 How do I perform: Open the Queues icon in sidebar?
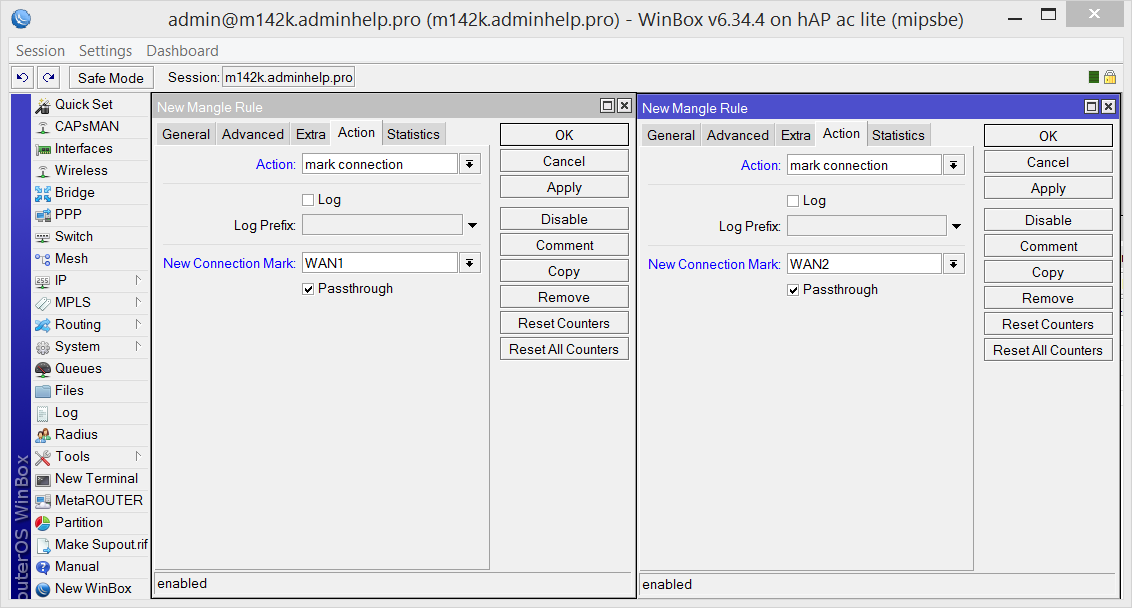click(x=43, y=369)
